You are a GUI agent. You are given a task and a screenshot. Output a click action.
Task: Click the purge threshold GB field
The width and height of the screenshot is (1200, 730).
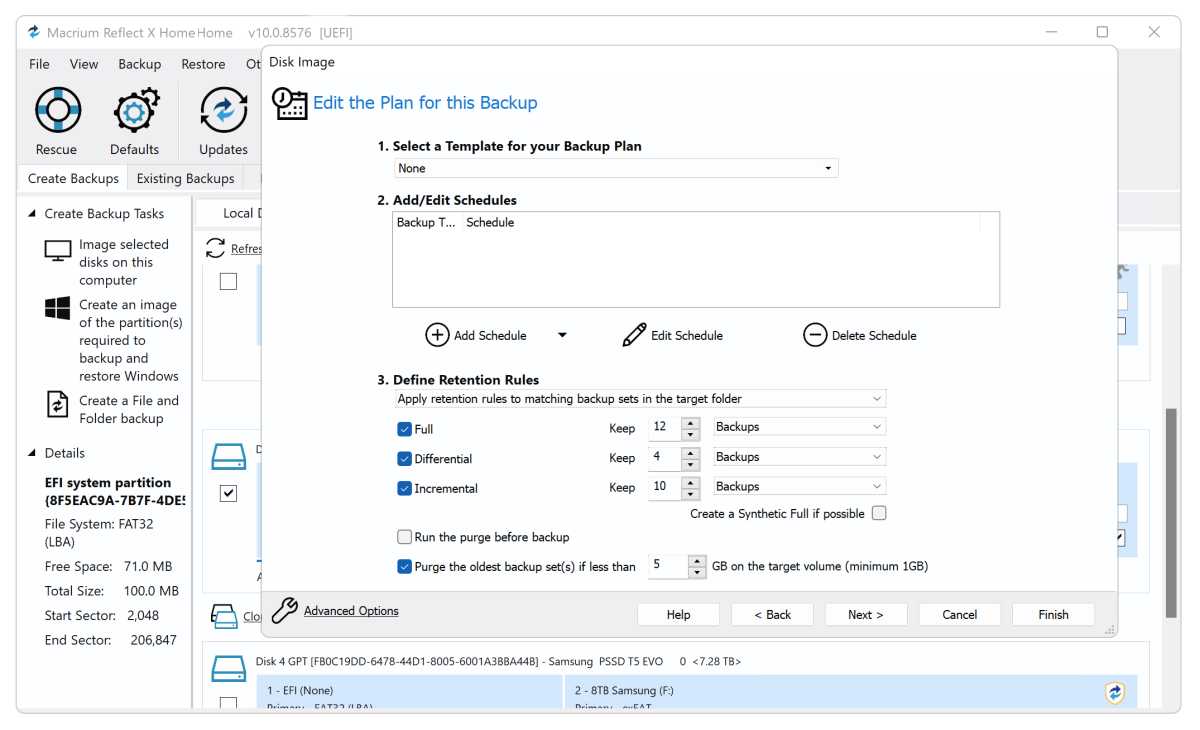(668, 566)
